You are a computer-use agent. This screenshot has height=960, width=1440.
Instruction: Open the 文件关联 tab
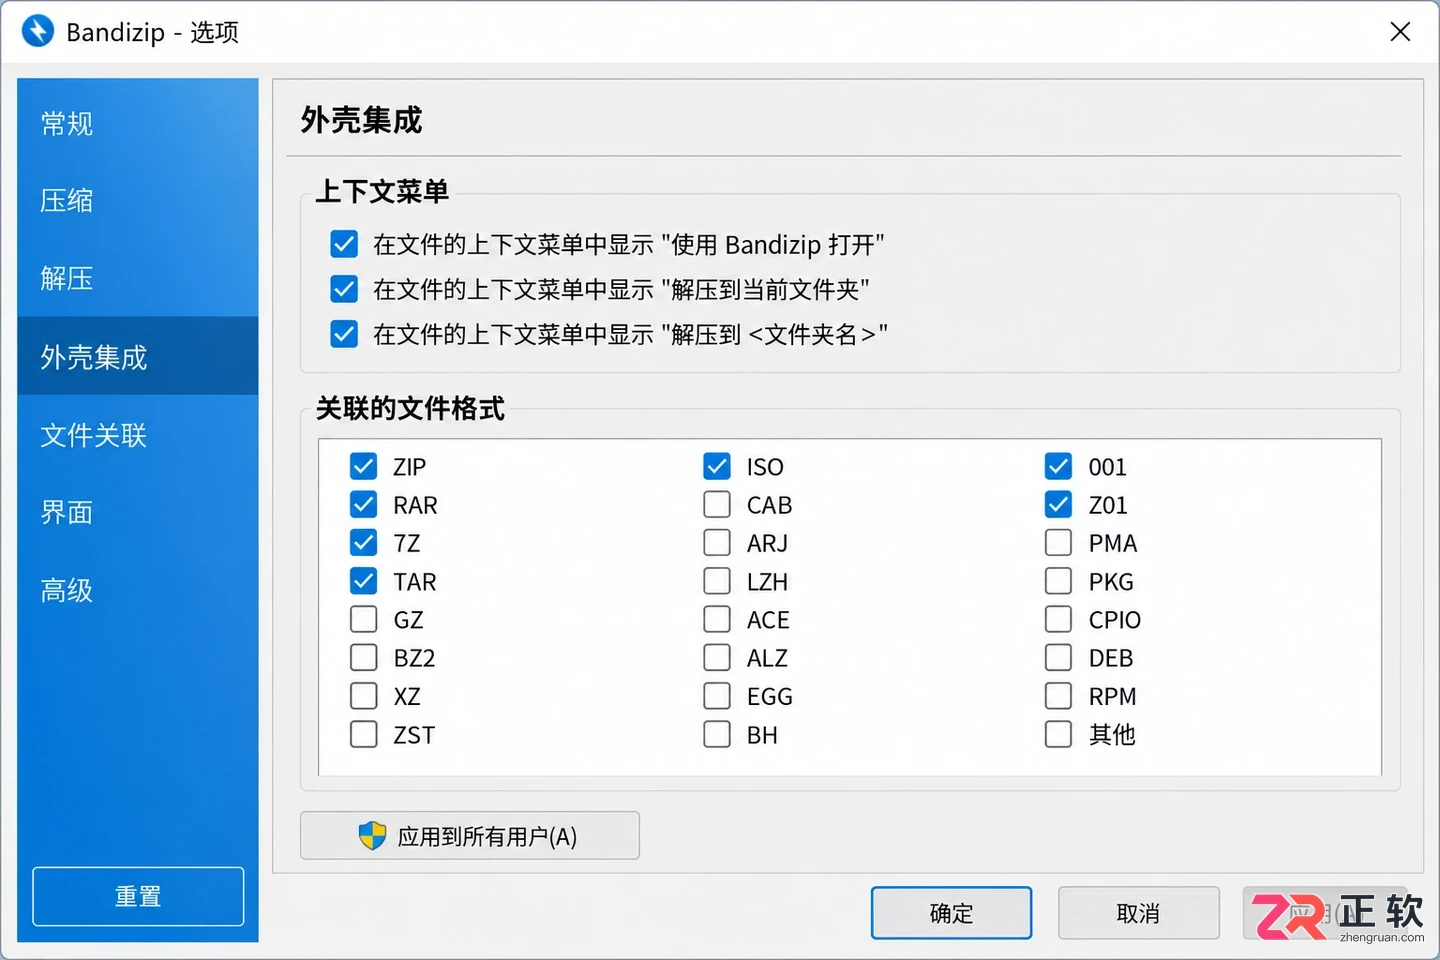[138, 434]
